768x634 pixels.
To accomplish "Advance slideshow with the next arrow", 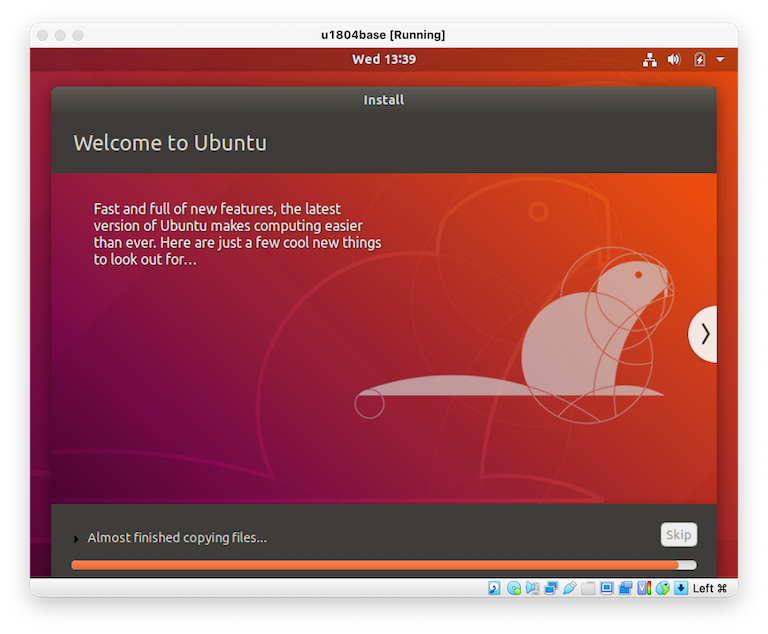I will click(x=704, y=334).
